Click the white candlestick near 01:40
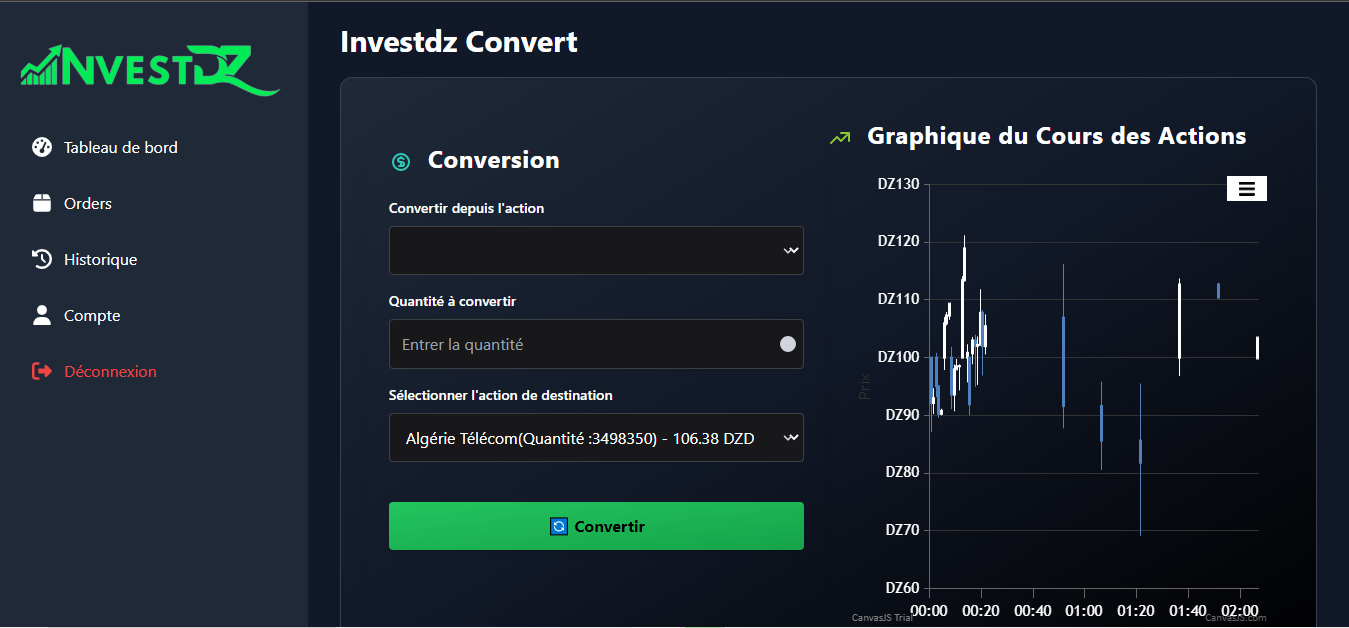The width and height of the screenshot is (1349, 628). [x=1179, y=320]
